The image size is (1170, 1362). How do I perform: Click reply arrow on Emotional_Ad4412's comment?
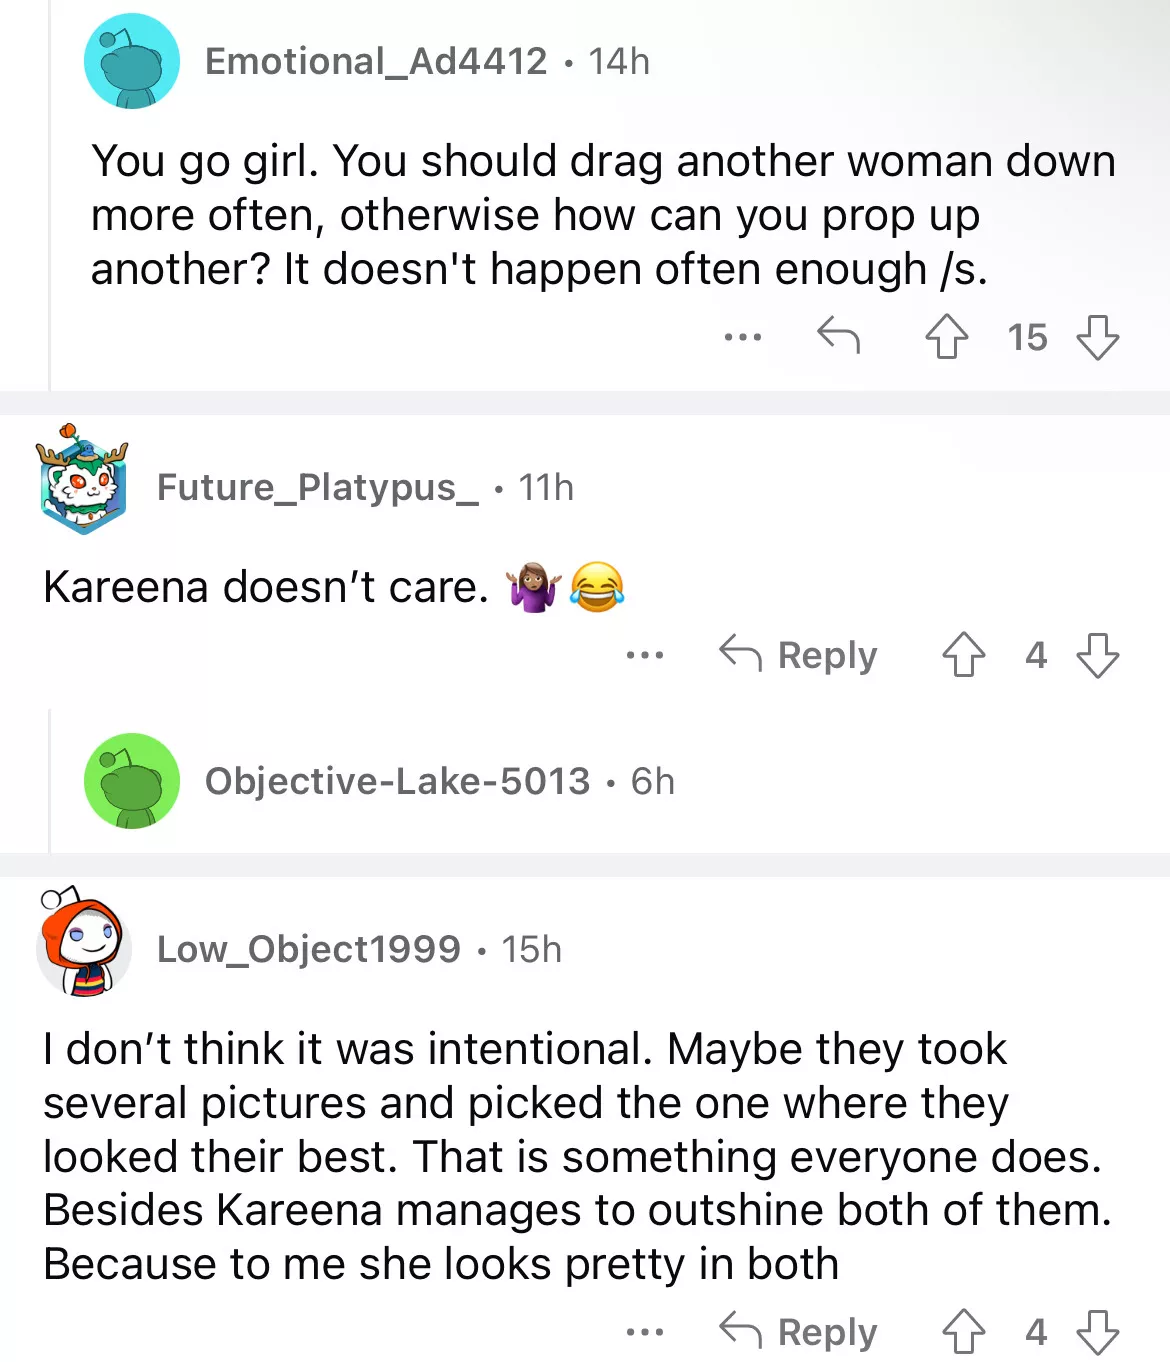pos(838,336)
